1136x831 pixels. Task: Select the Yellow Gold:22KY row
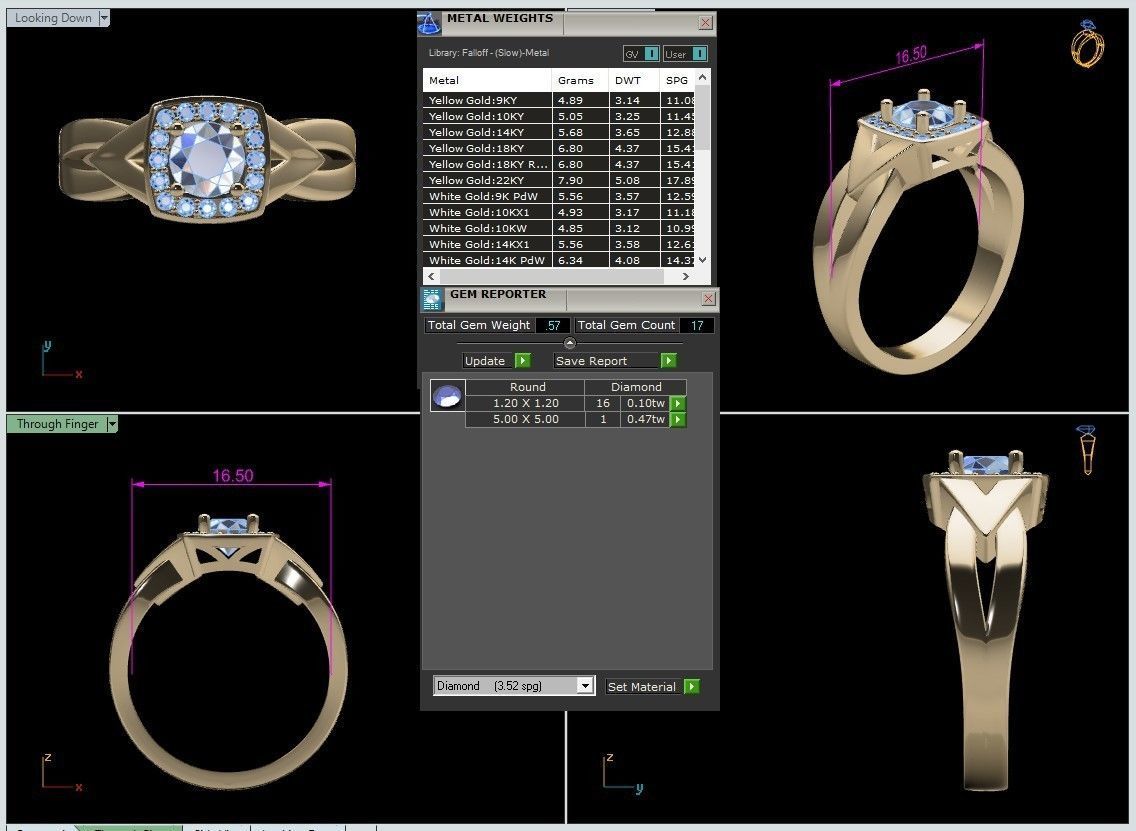559,180
